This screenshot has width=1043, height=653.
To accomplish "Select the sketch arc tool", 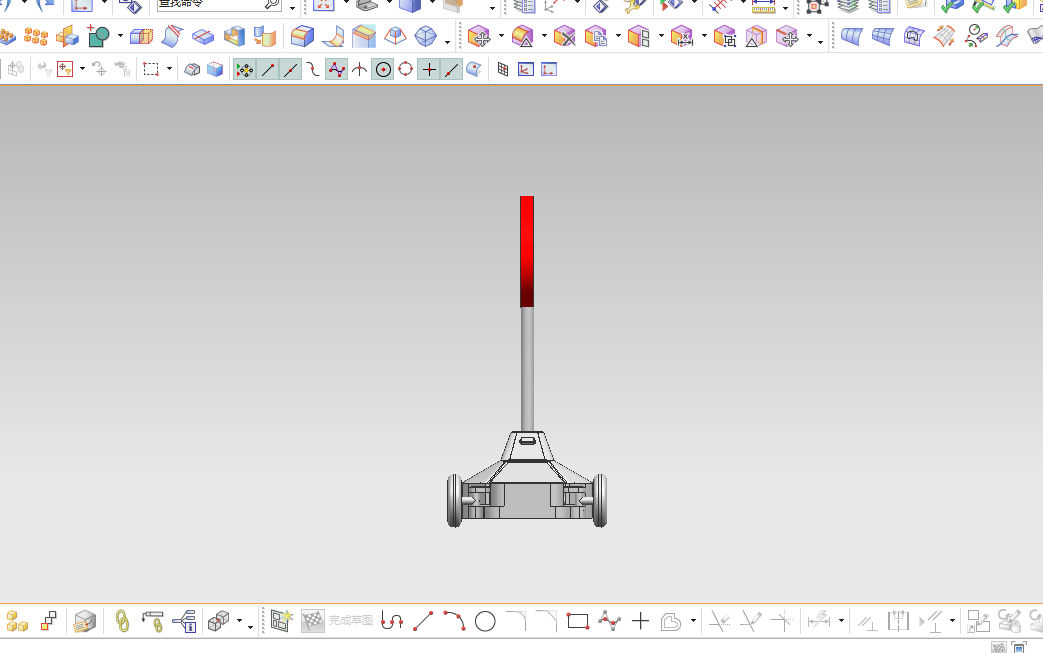I will click(454, 621).
